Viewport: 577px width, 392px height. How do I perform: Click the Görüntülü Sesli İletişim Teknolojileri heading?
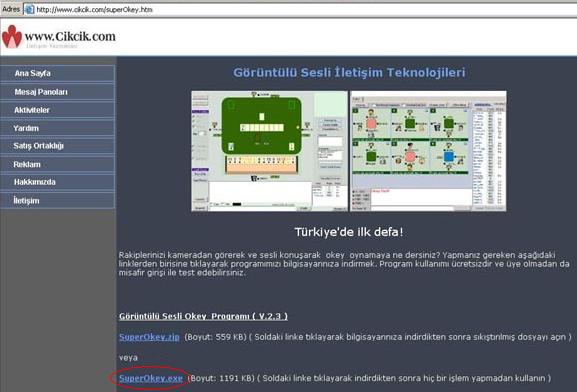[x=349, y=72]
